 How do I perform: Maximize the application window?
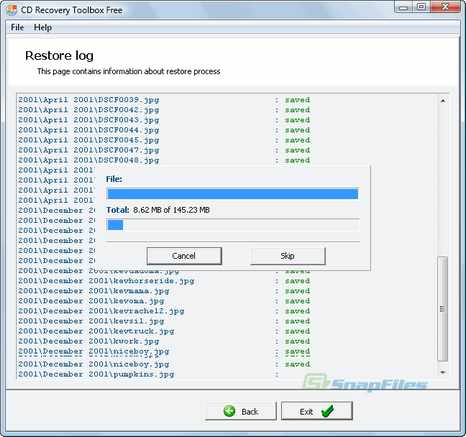[x=422, y=7]
